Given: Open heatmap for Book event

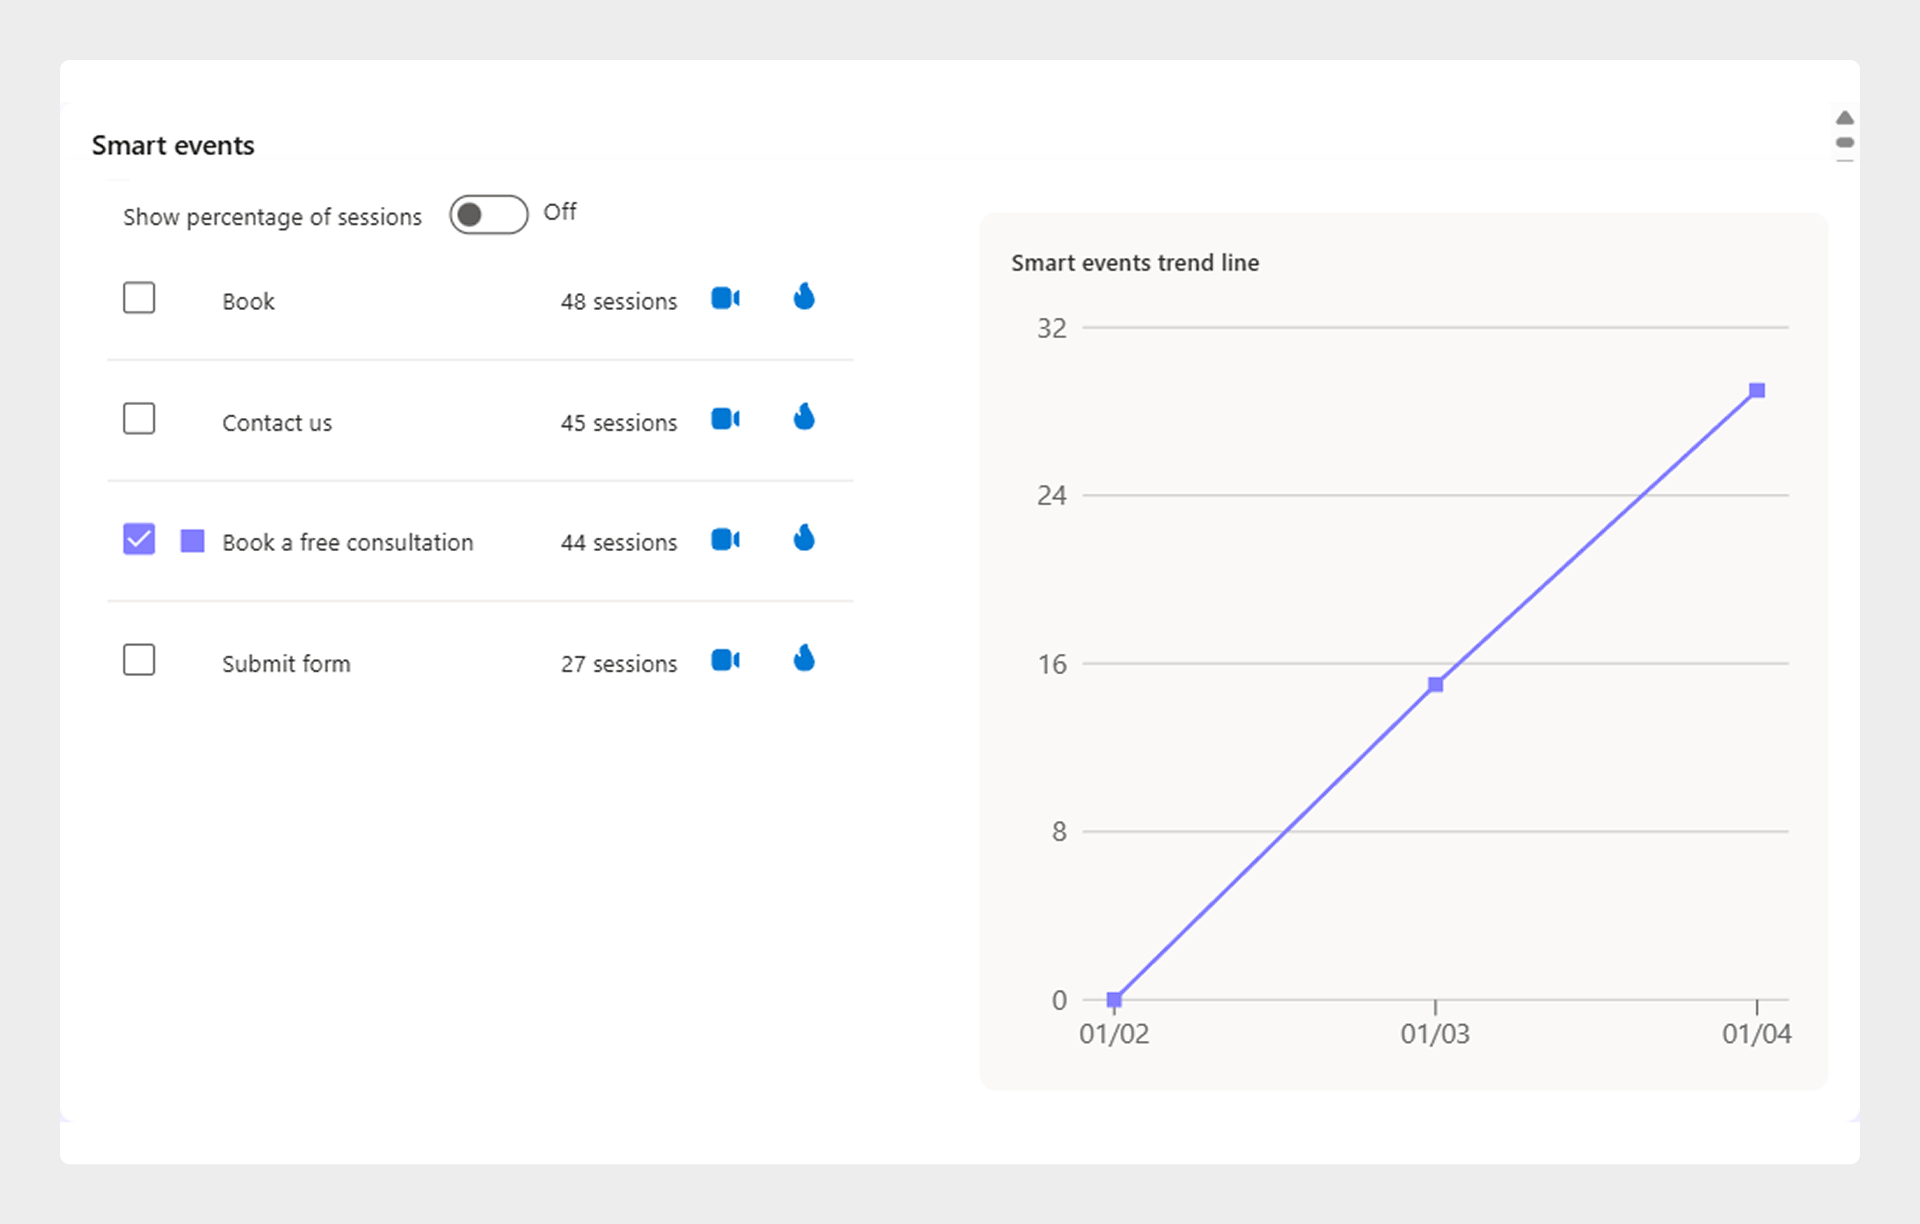Looking at the screenshot, I should (804, 297).
